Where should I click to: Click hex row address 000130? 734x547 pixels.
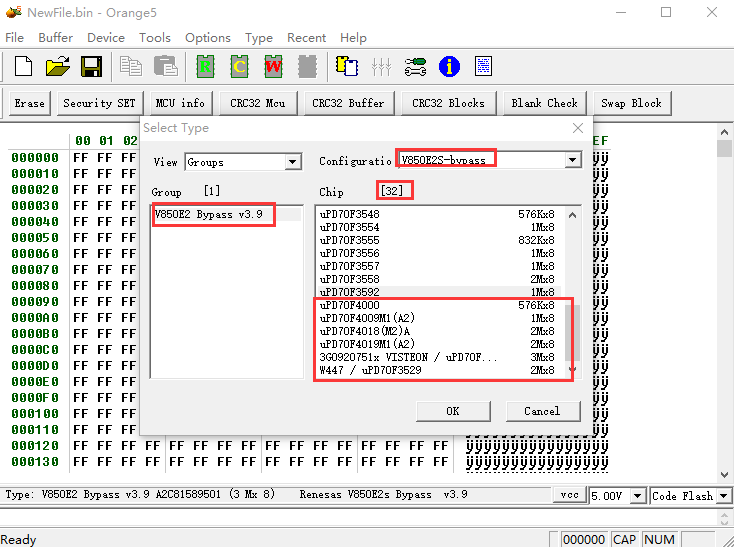(35, 462)
